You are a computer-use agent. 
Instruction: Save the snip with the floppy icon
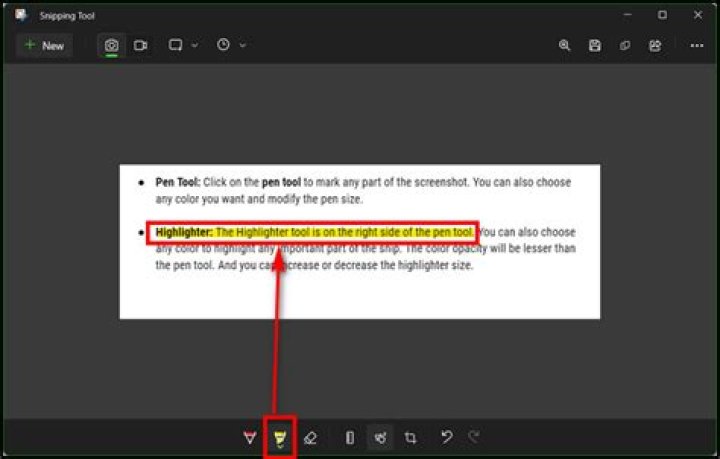(595, 46)
